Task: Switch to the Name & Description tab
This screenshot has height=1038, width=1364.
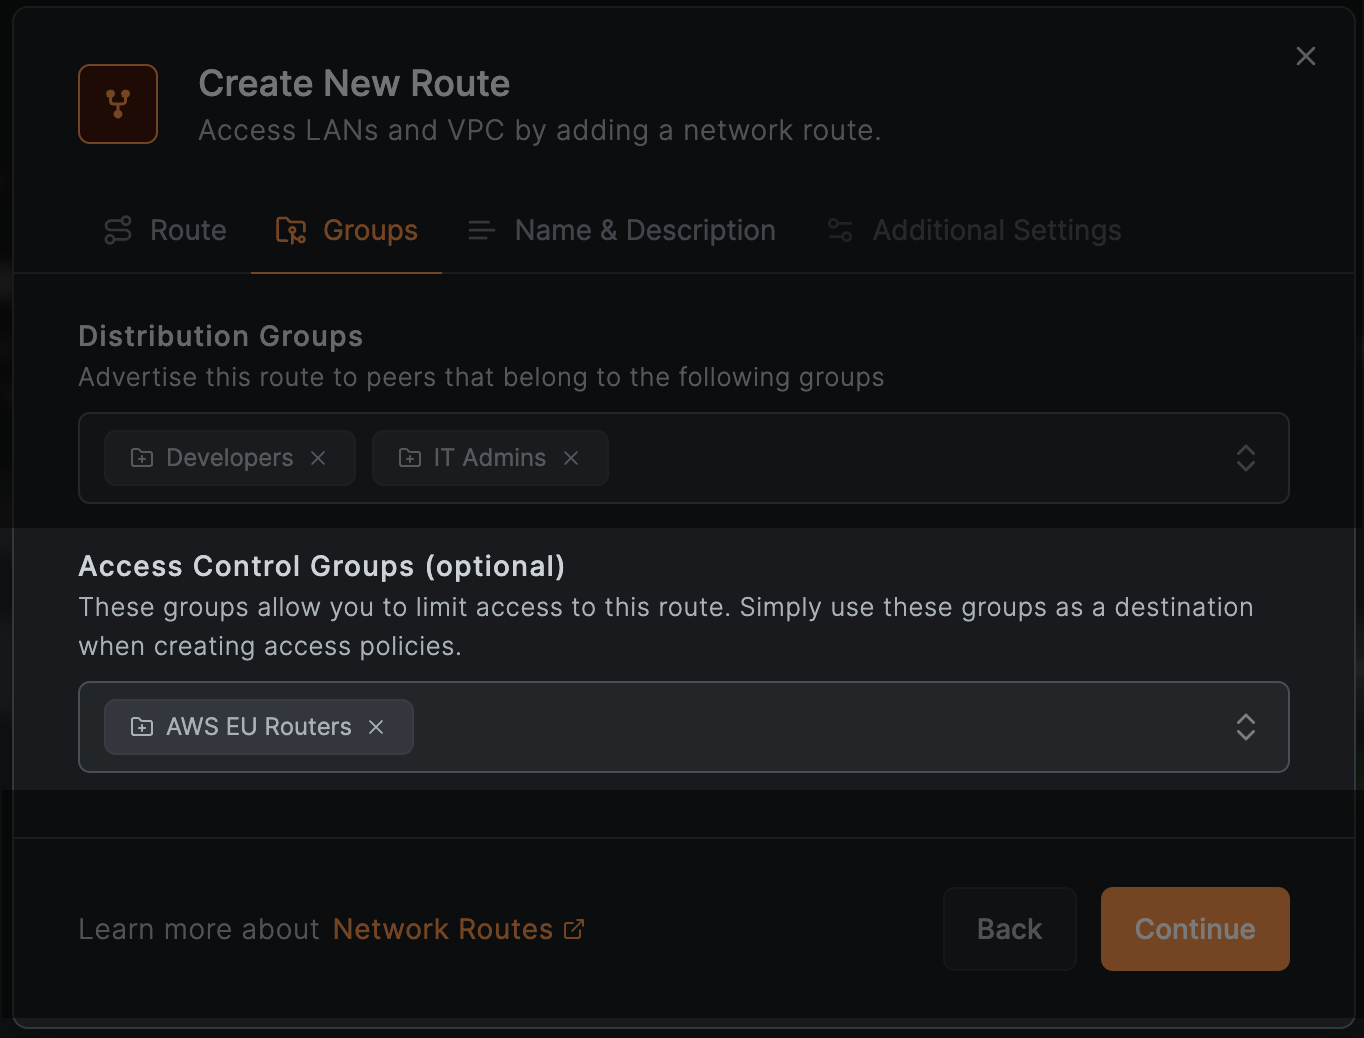Action: 644,230
